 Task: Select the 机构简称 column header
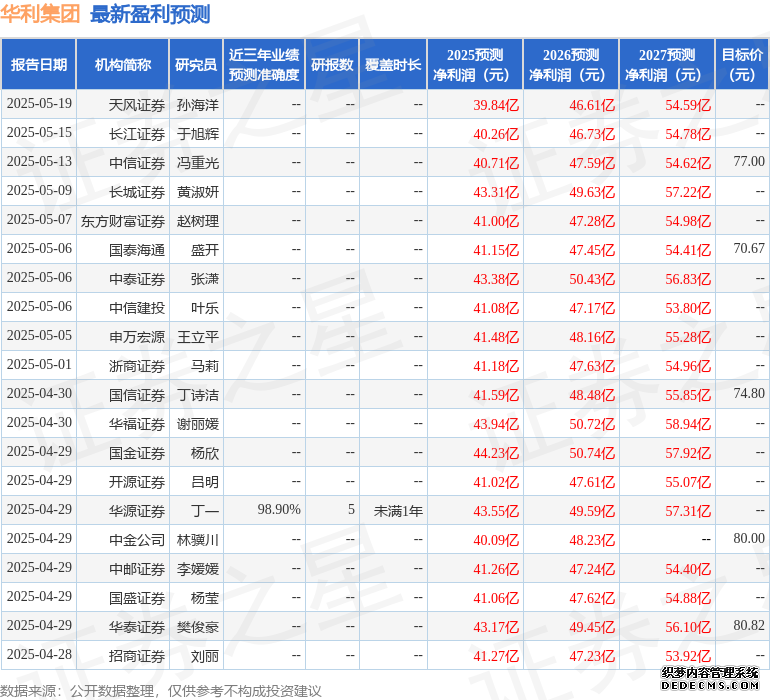tap(123, 64)
